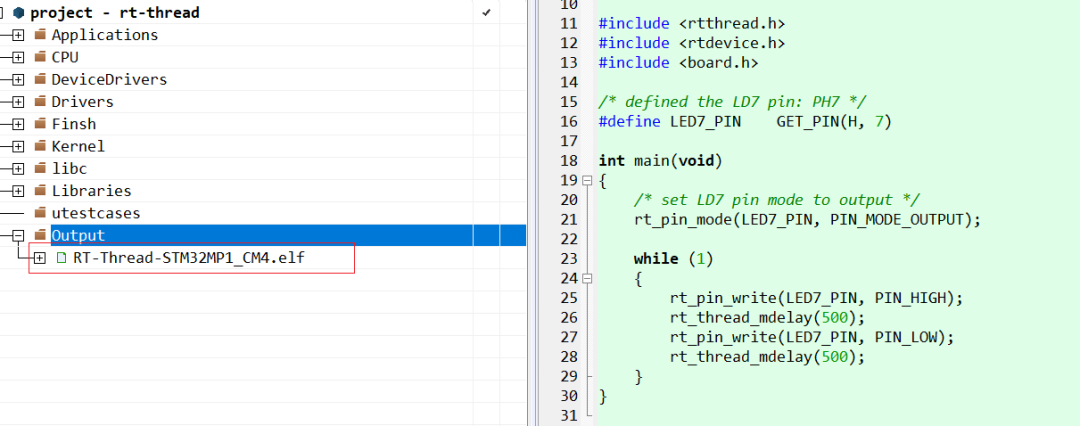Screen dimensions: 1080x426
Task: Select the RT-Thread-STM32MP1_CM4.elf file
Action: [x=189, y=258]
